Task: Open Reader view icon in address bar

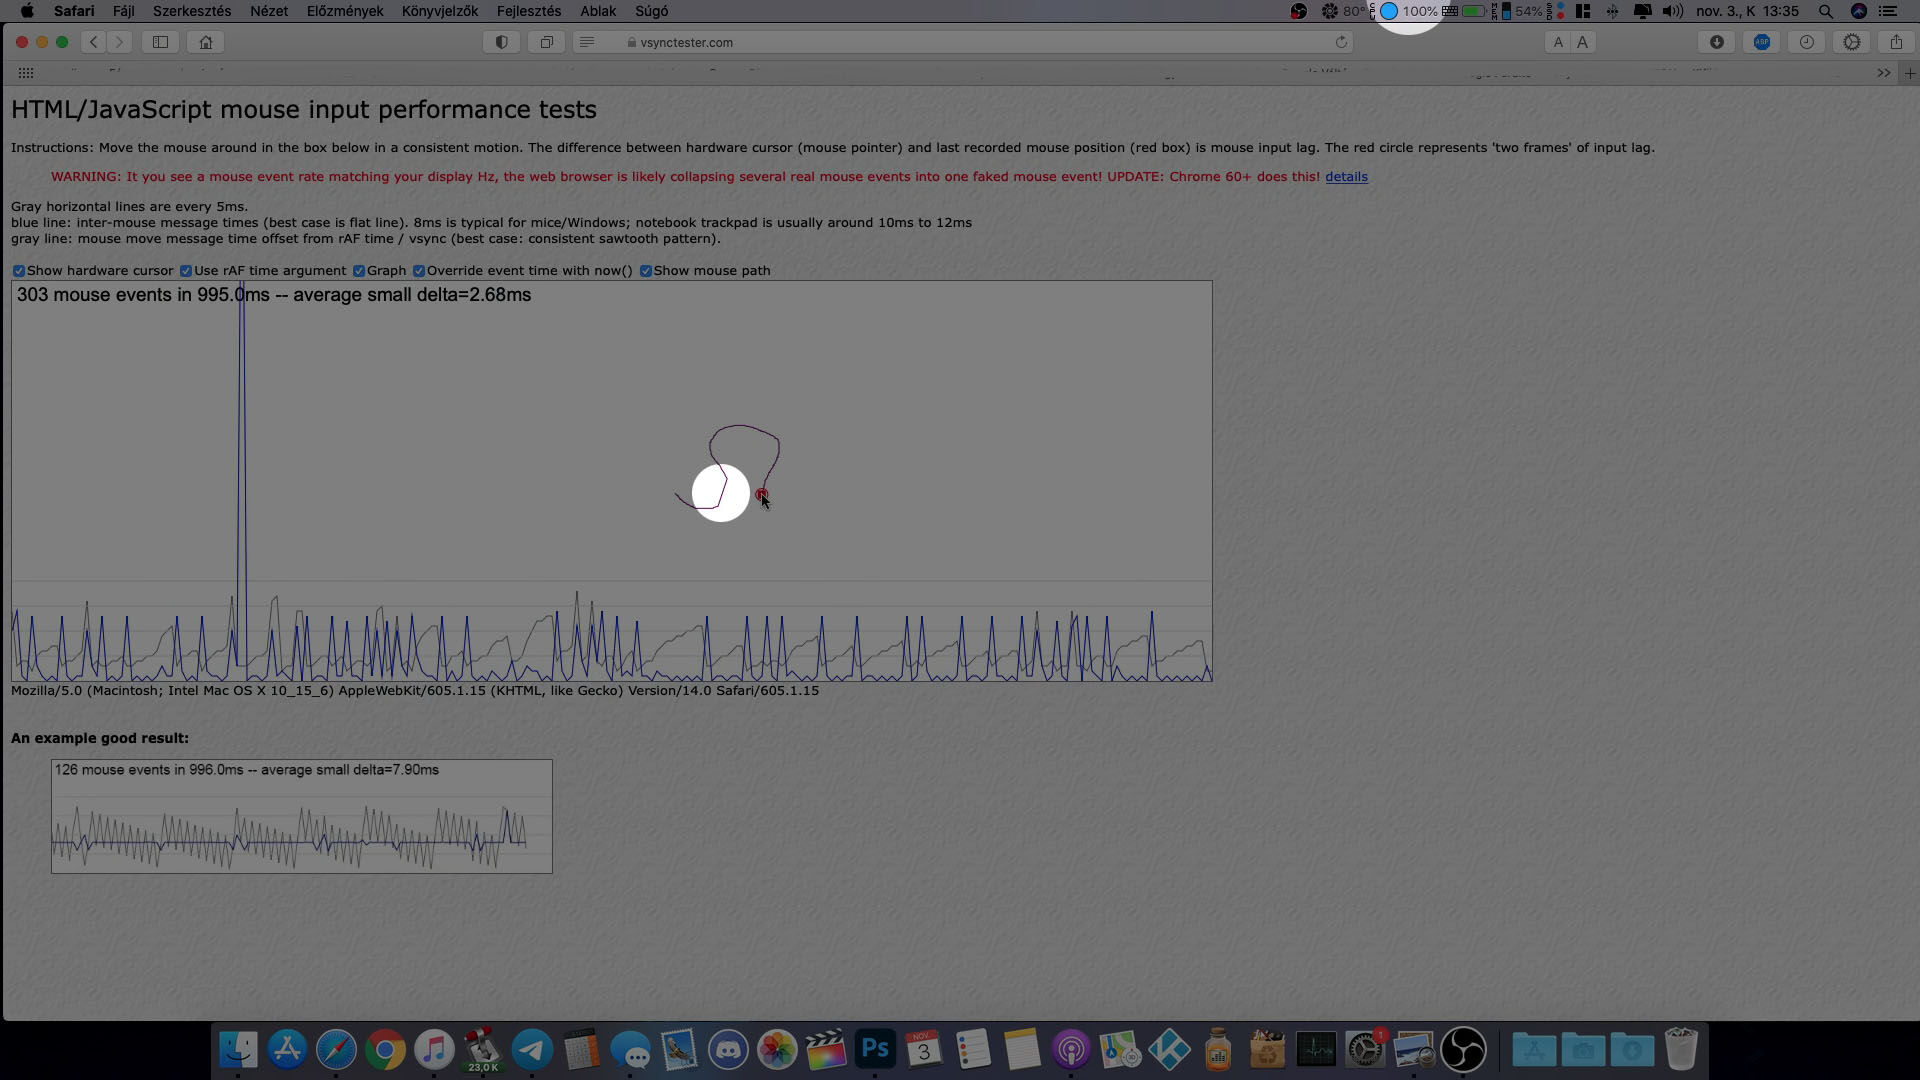Action: point(588,42)
